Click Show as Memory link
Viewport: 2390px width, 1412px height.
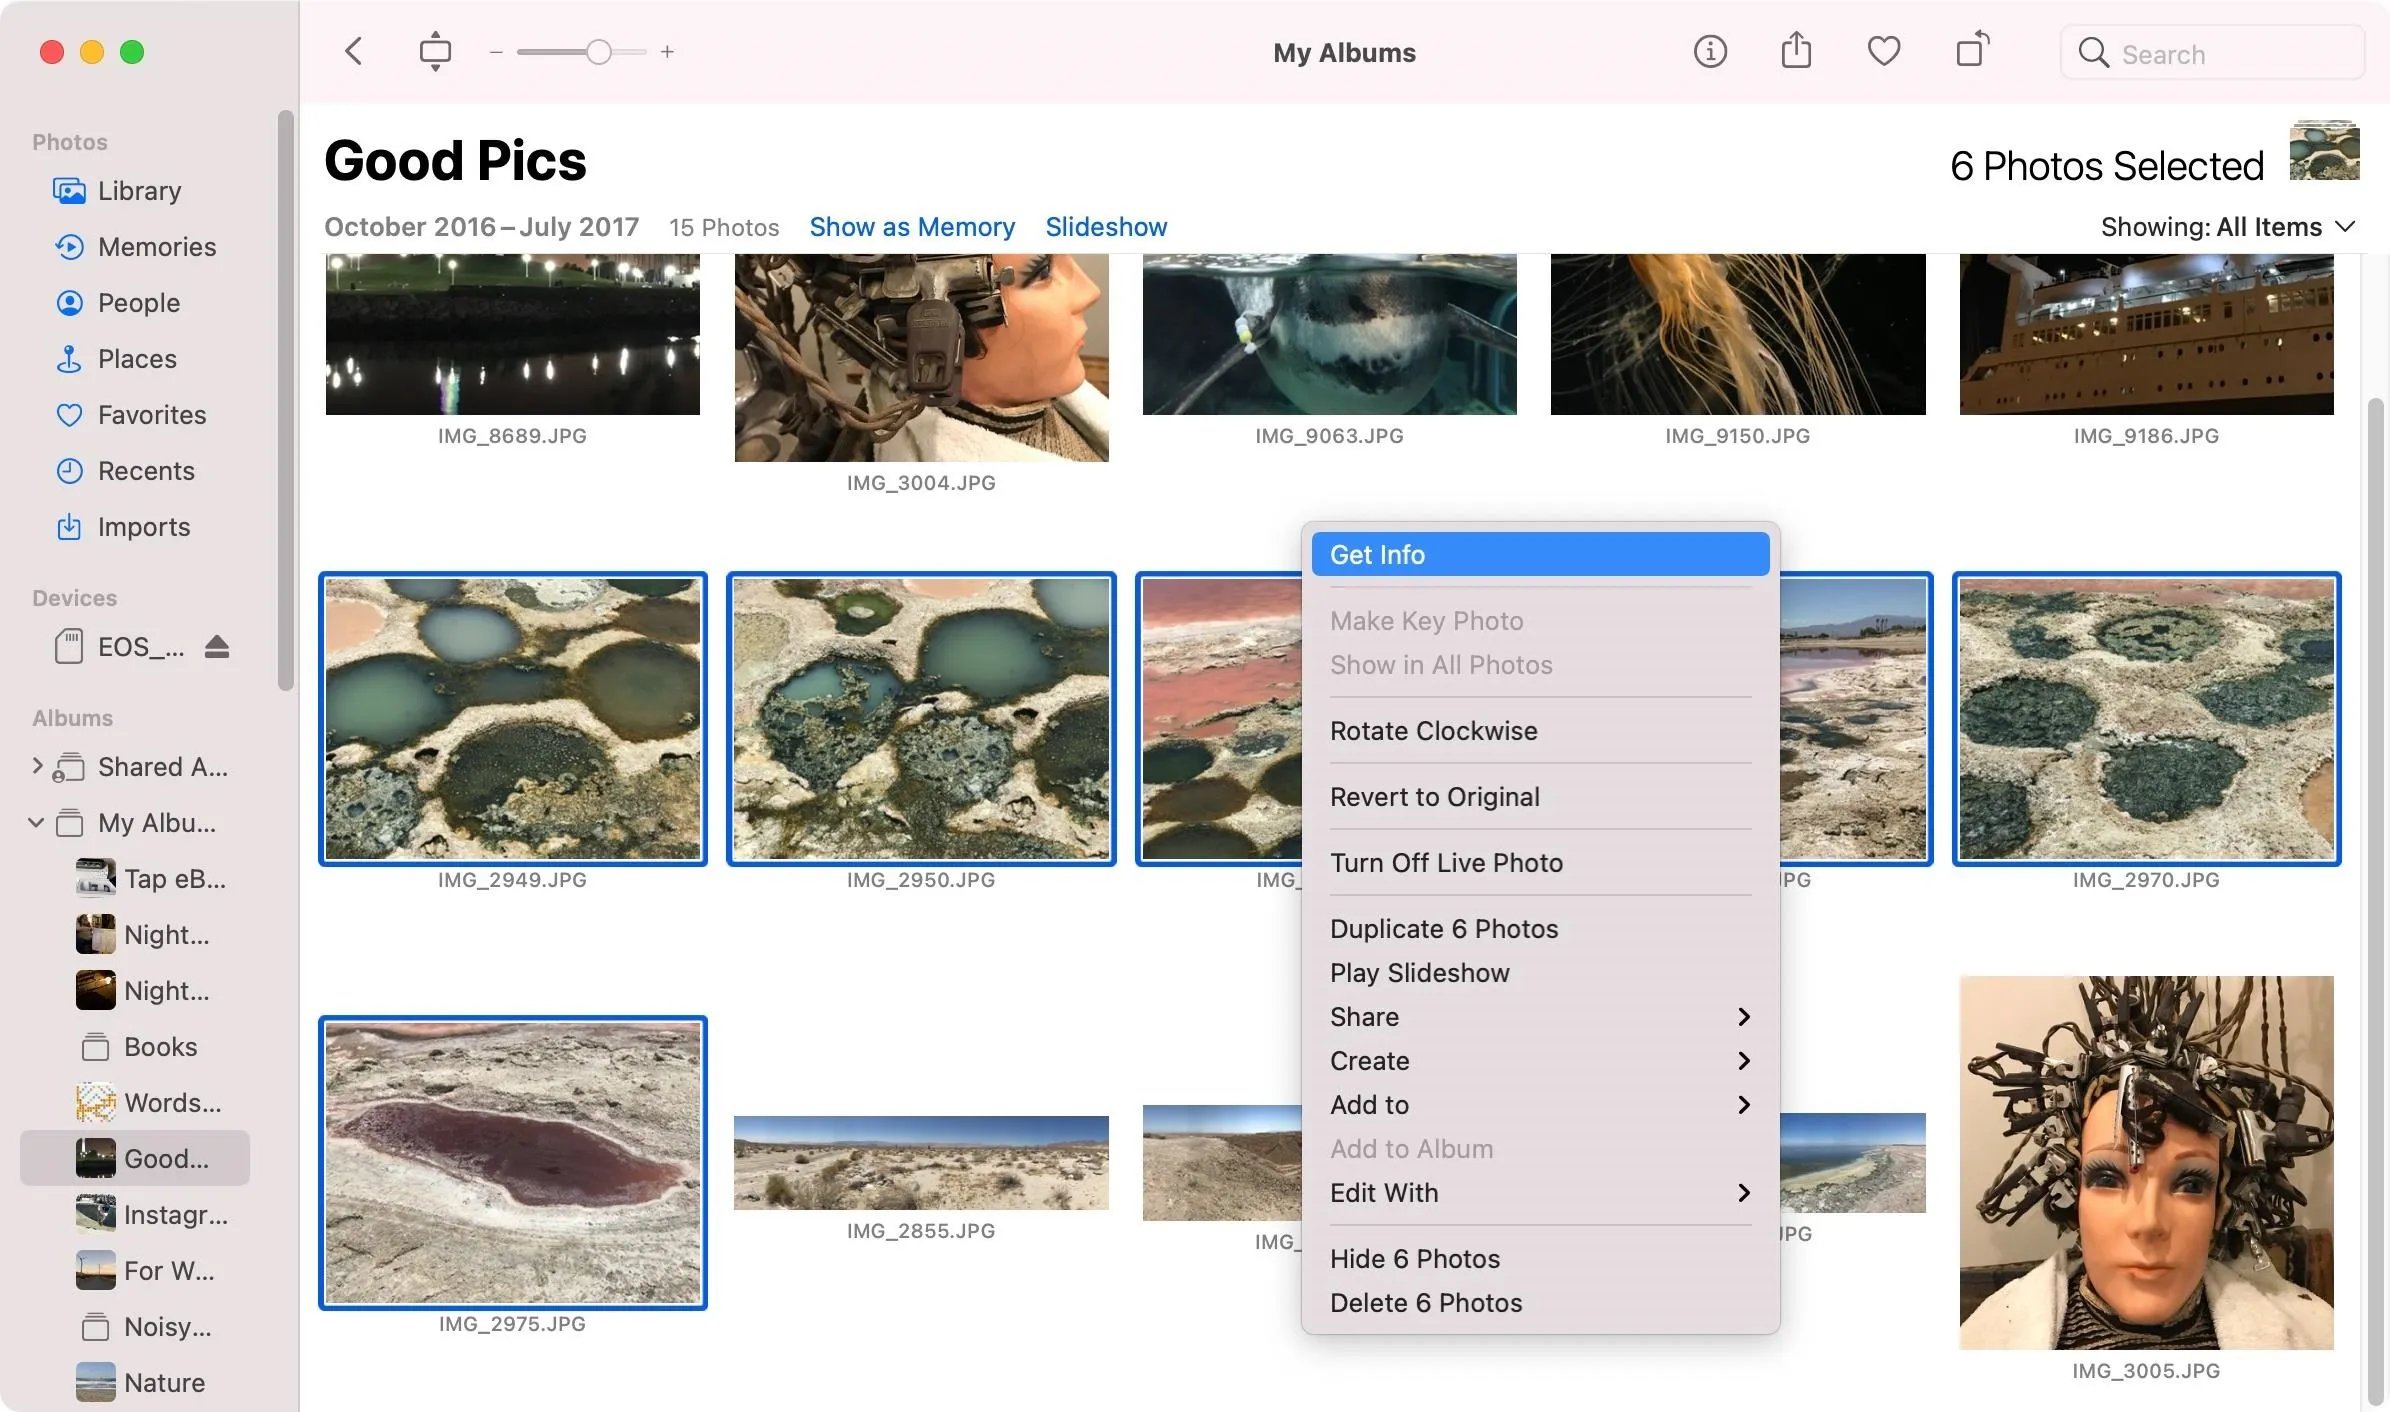tap(912, 227)
